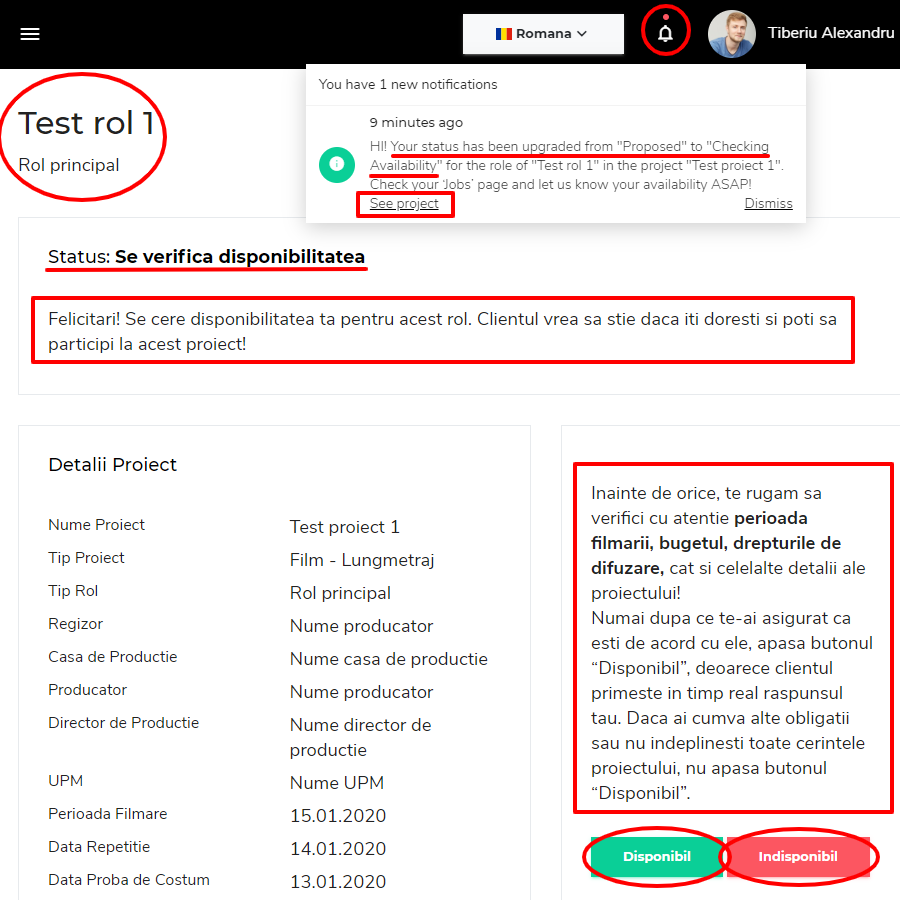Viewport: 900px width, 900px height.
Task: Click the Test rol 1 page title
Action: 86,123
